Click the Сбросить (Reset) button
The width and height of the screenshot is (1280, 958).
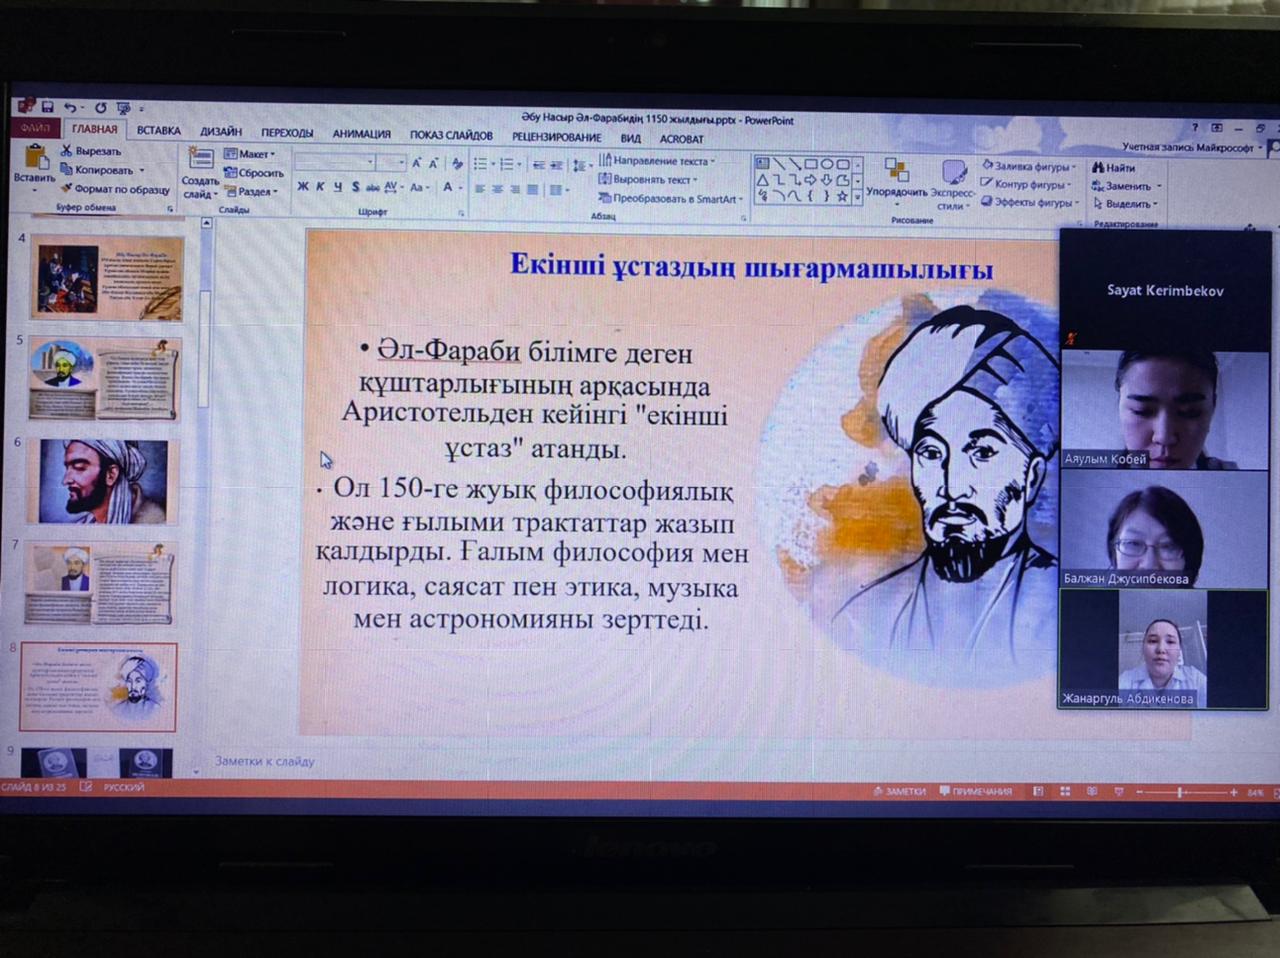click(x=254, y=172)
